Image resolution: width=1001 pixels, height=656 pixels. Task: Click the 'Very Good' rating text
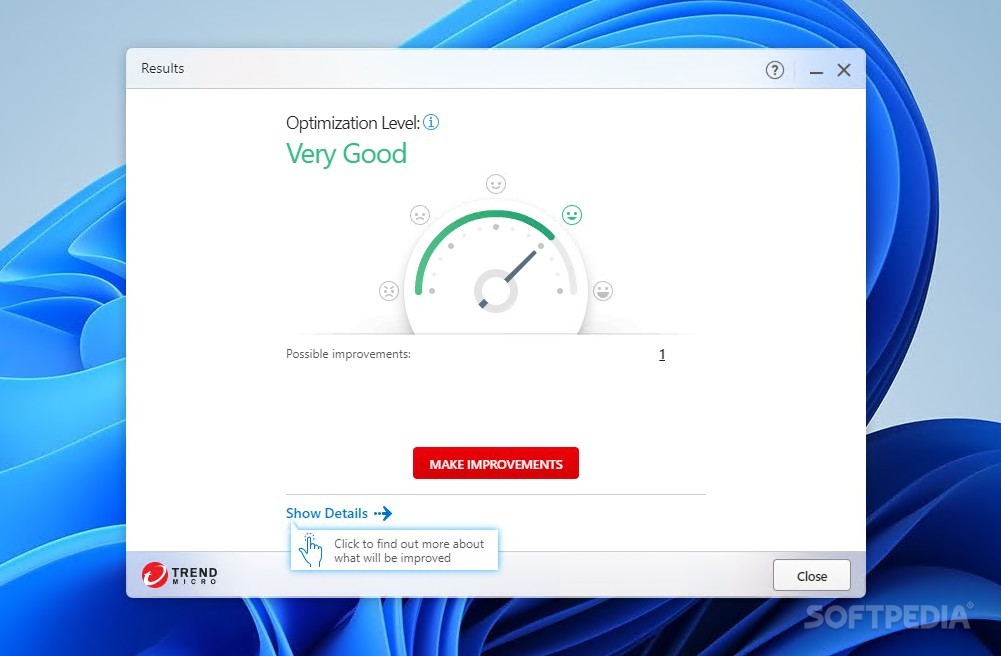pos(346,154)
